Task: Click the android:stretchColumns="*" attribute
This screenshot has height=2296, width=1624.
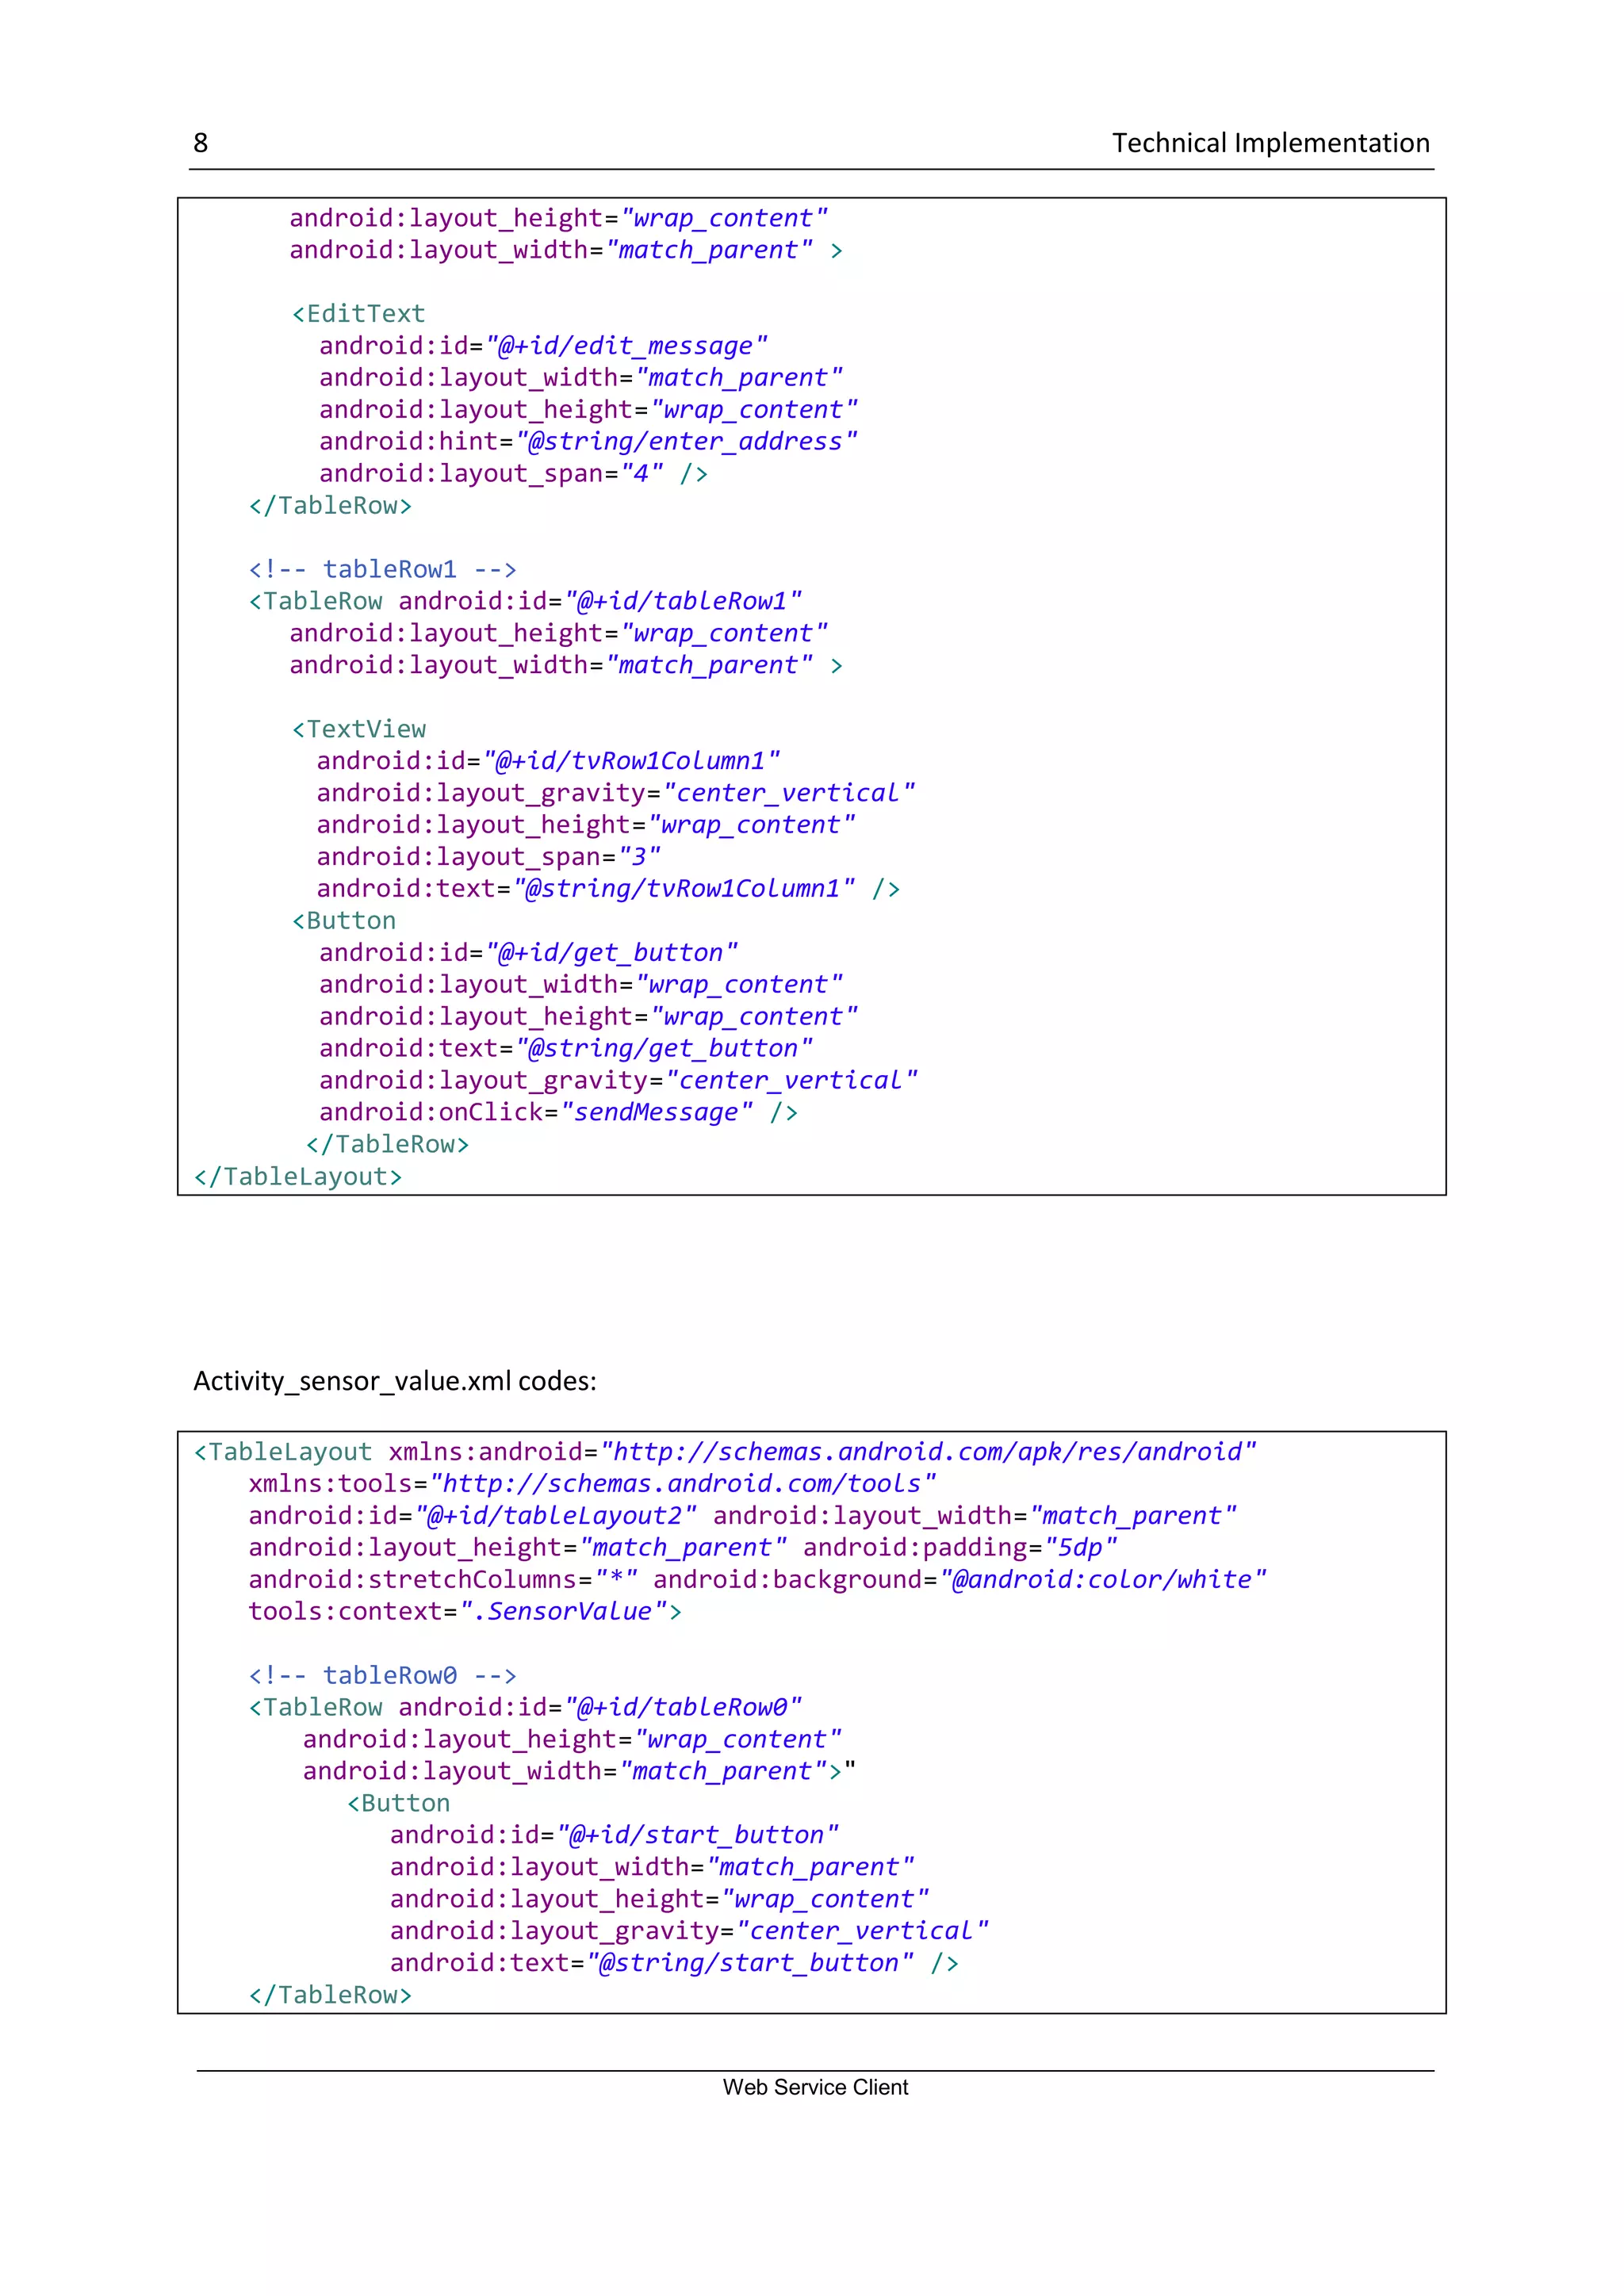Action: pos(443,1580)
